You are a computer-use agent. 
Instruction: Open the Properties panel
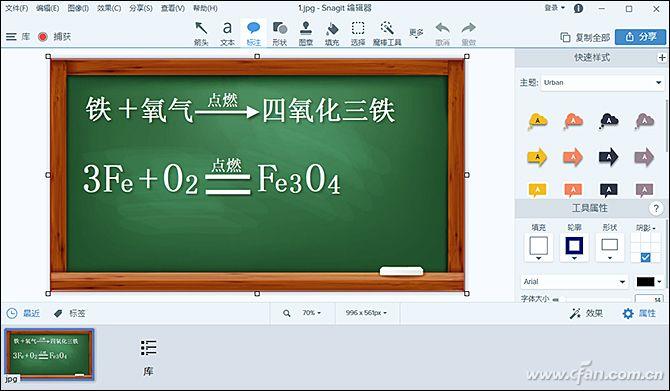pyautogui.click(x=639, y=314)
